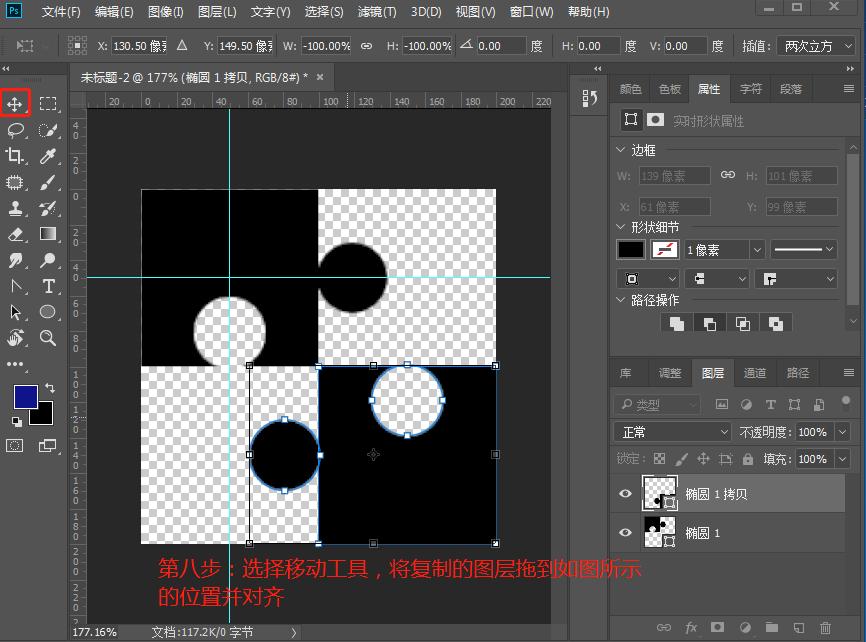Click the 椭圆 1 layer thumbnail
The image size is (866, 642).
coord(660,533)
